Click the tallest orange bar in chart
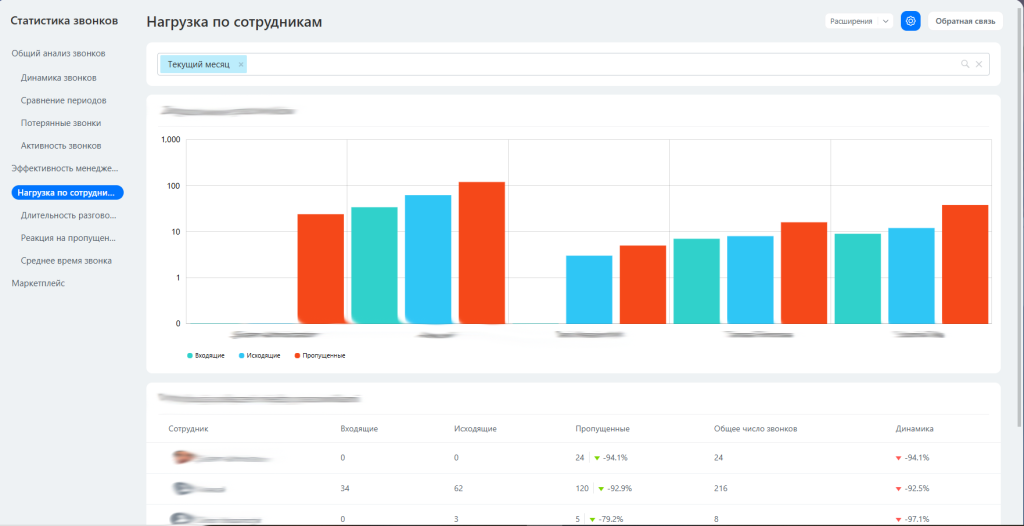Viewport: 1024px width, 526px height. (481, 252)
